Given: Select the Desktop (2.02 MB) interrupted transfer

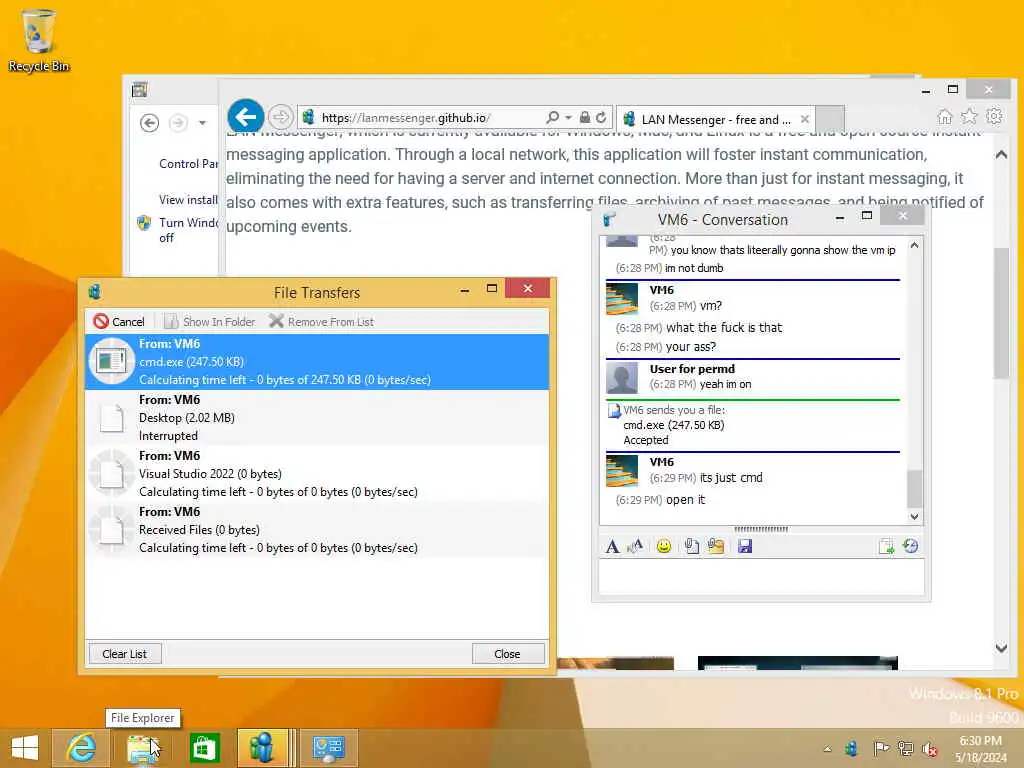Looking at the screenshot, I should (317, 418).
